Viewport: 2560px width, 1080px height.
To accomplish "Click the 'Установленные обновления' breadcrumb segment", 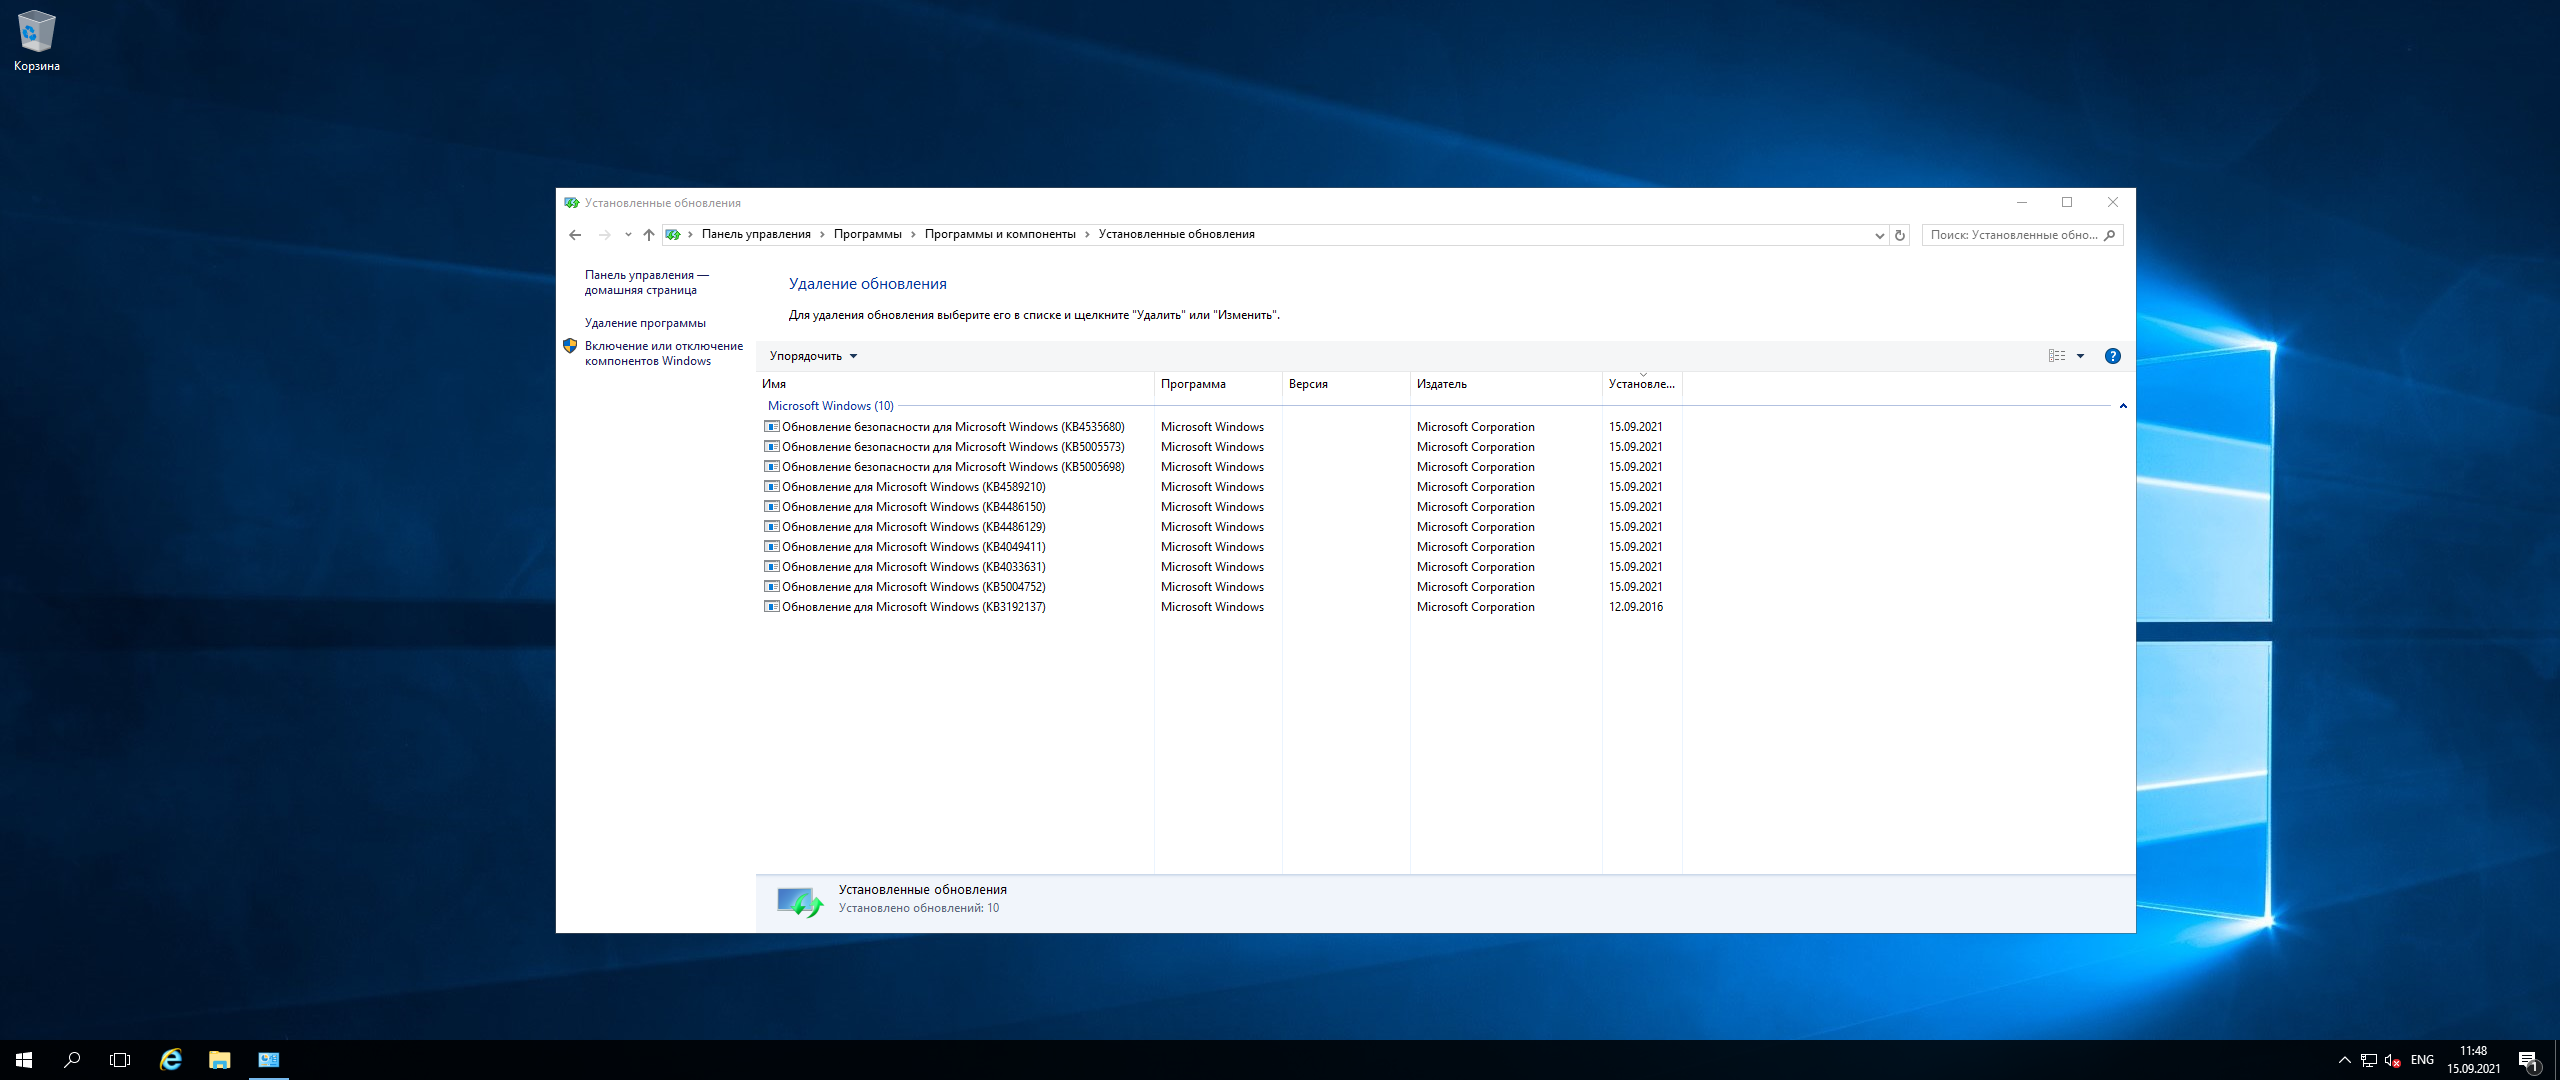I will (1176, 234).
